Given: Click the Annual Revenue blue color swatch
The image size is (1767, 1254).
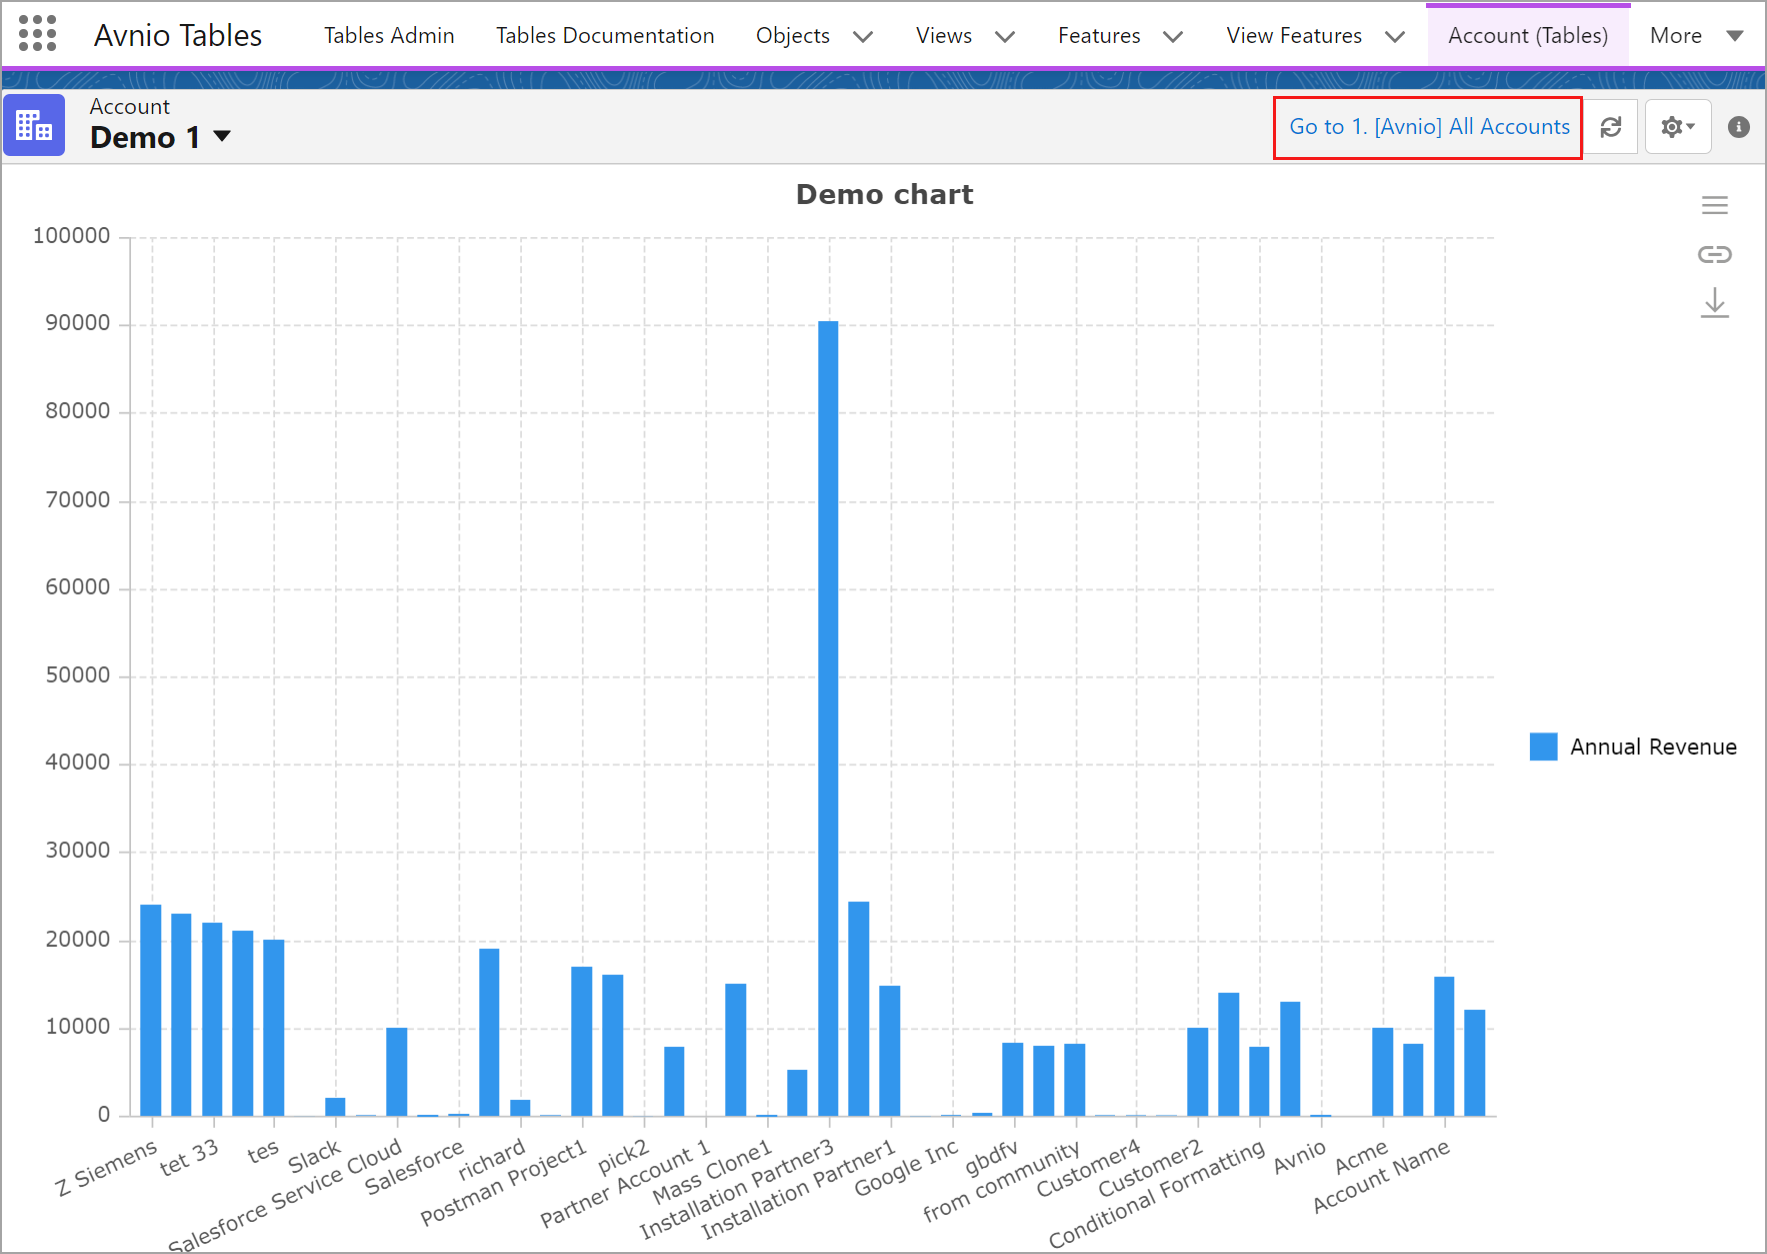Looking at the screenshot, I should point(1543,747).
